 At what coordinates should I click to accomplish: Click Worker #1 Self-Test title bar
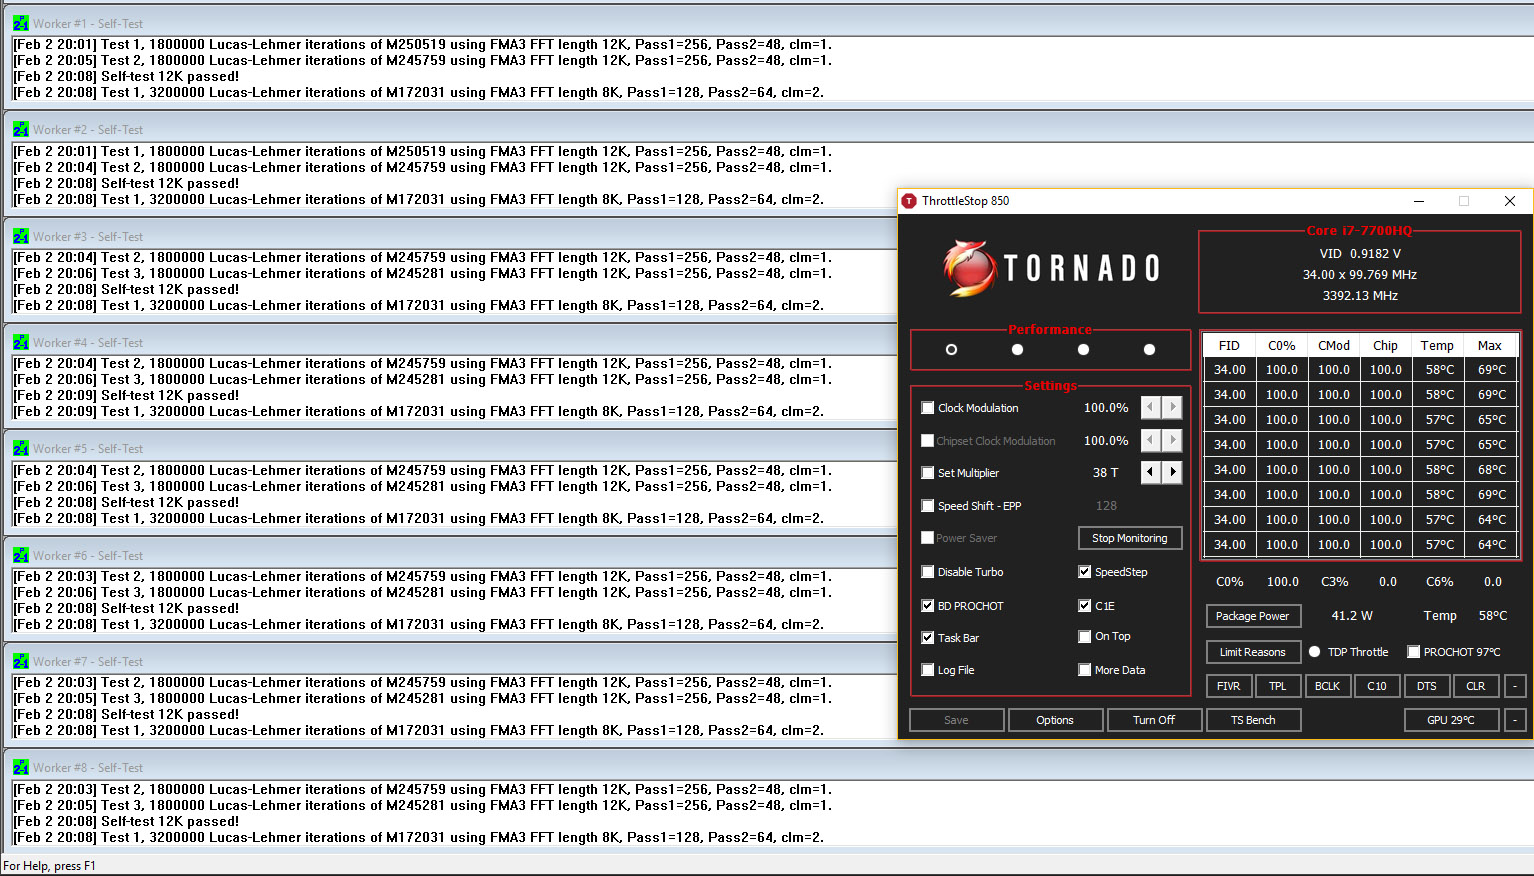(x=767, y=23)
